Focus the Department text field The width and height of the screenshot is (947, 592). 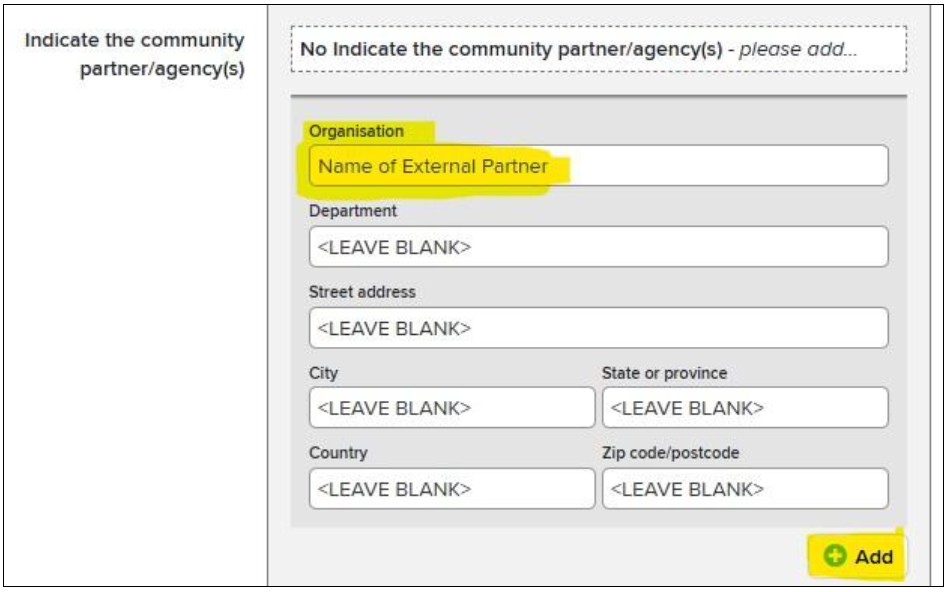598,247
